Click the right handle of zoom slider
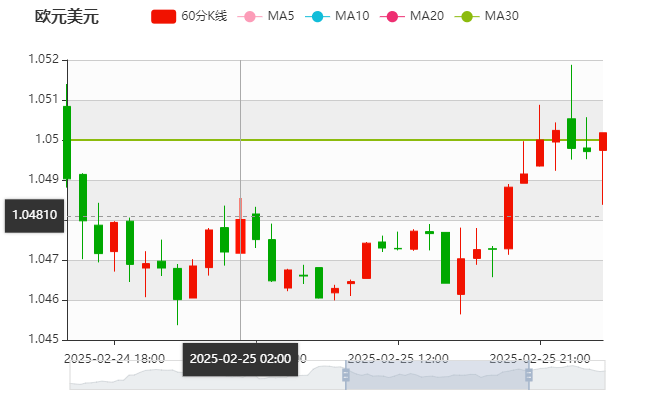670x400 pixels. click(x=530, y=376)
